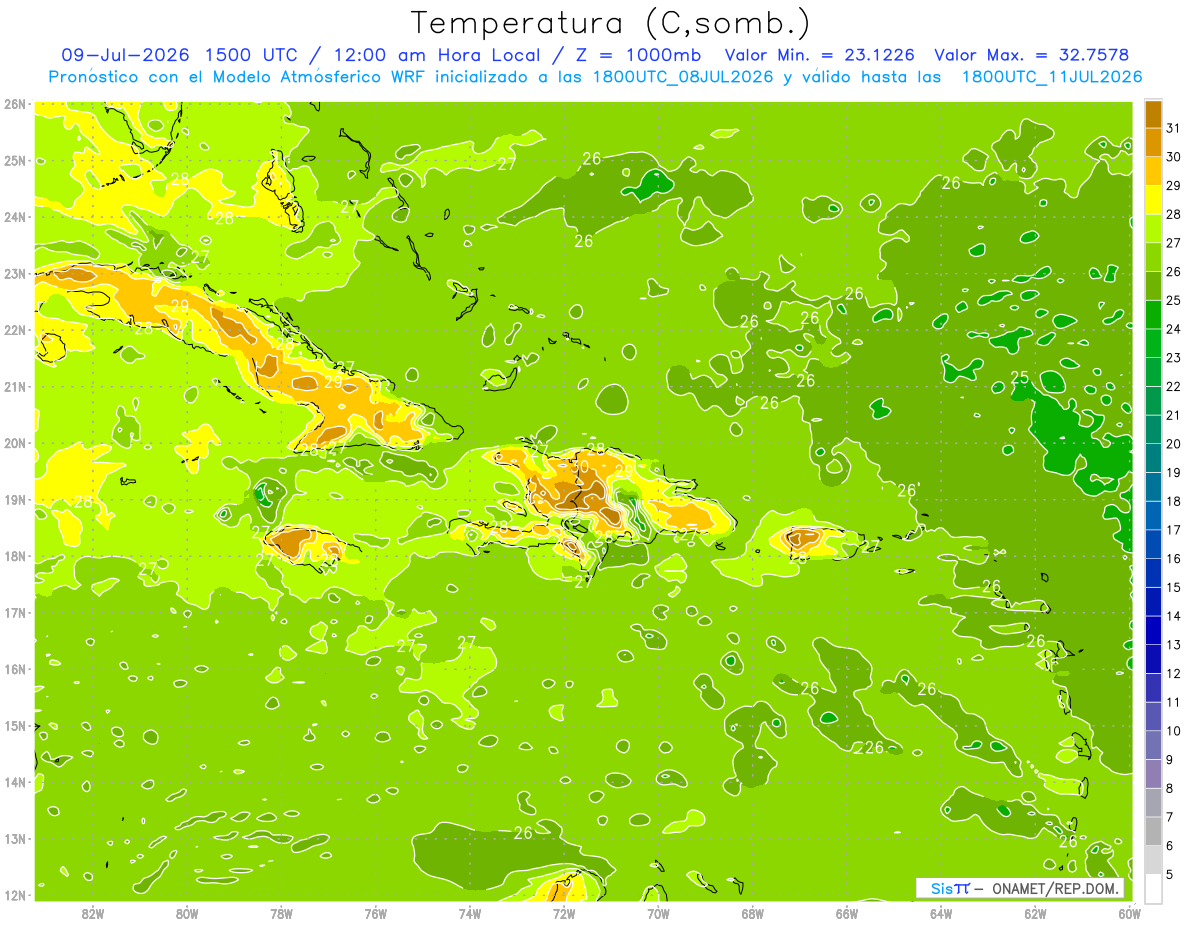Click the '25' contour label on the map
The height and width of the screenshot is (927, 1200).
pos(1020,377)
